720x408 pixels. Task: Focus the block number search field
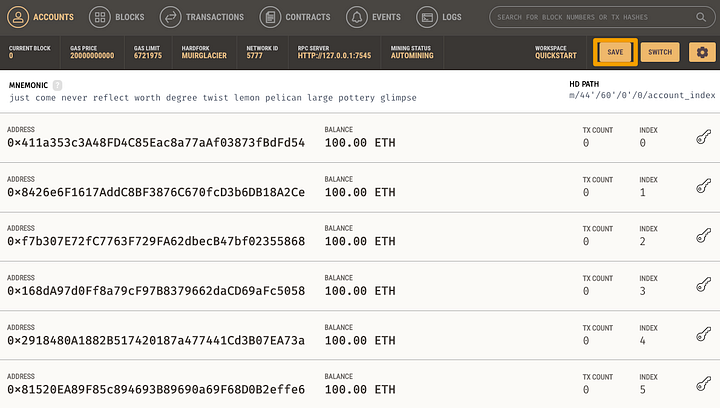600,17
